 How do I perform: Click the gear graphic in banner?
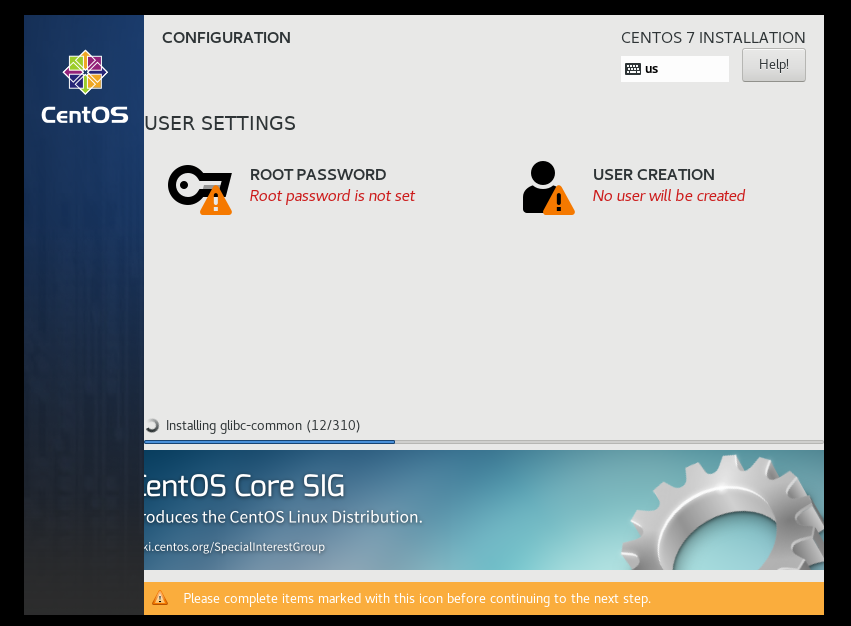tap(722, 513)
